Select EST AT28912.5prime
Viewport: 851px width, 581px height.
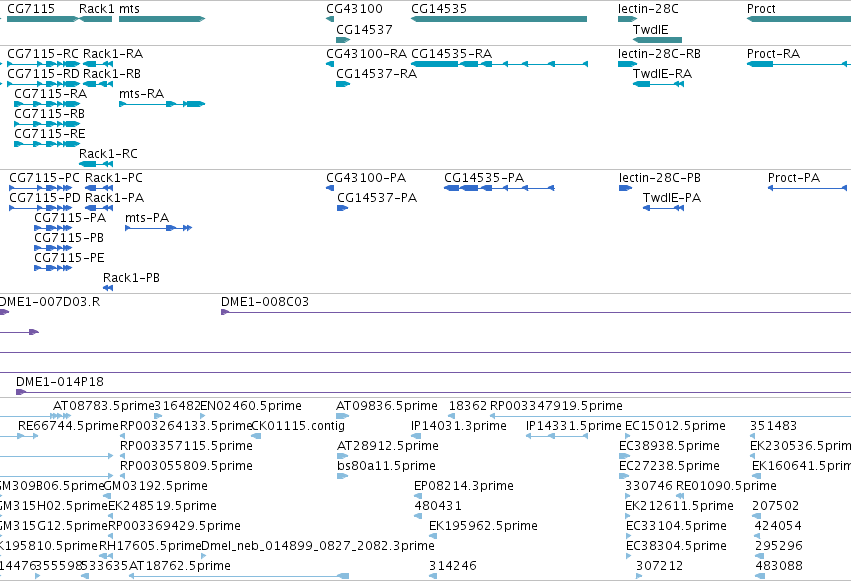(342, 456)
